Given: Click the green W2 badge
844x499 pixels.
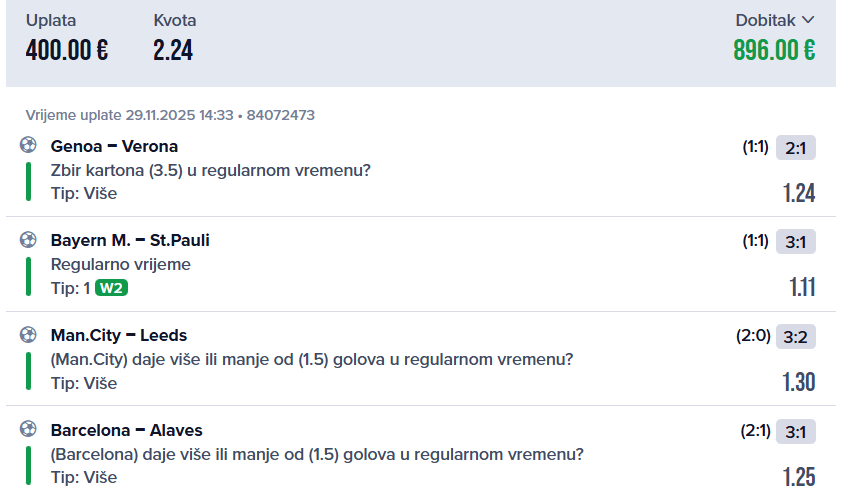Looking at the screenshot, I should coord(112,289).
